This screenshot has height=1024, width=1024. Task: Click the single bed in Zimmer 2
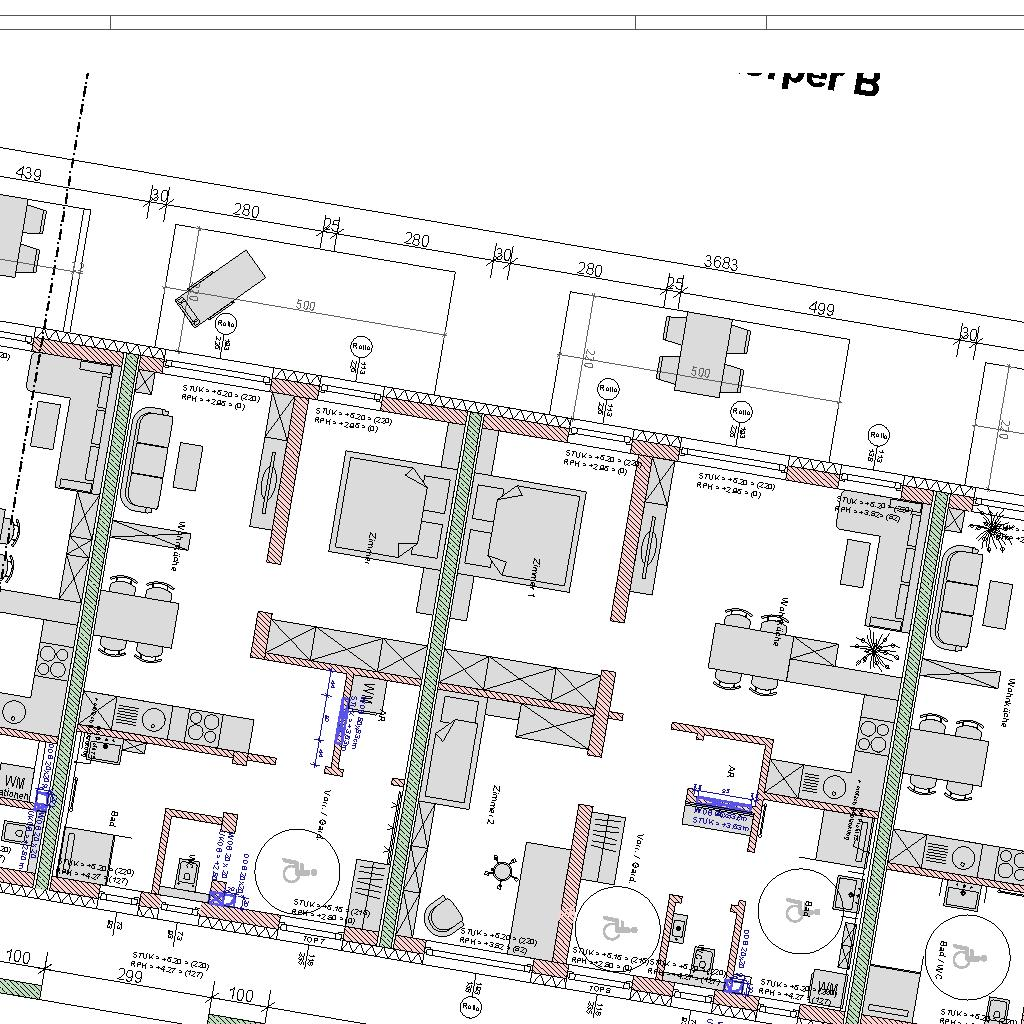click(453, 750)
